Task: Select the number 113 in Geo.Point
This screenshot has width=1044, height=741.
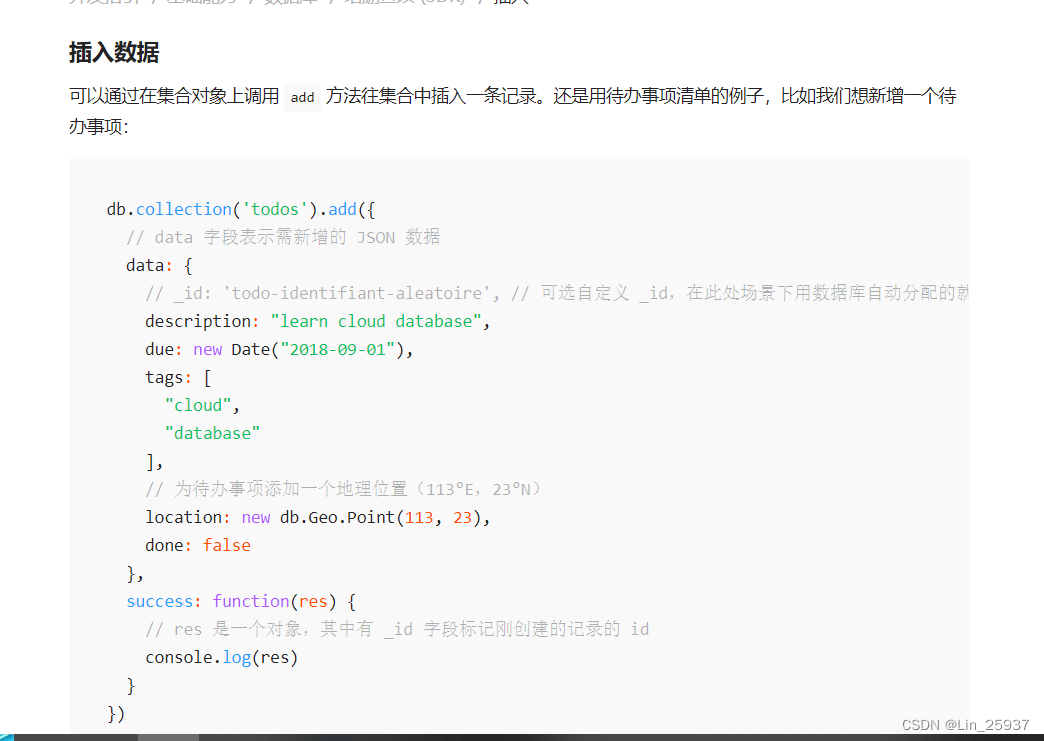Action: [x=419, y=517]
